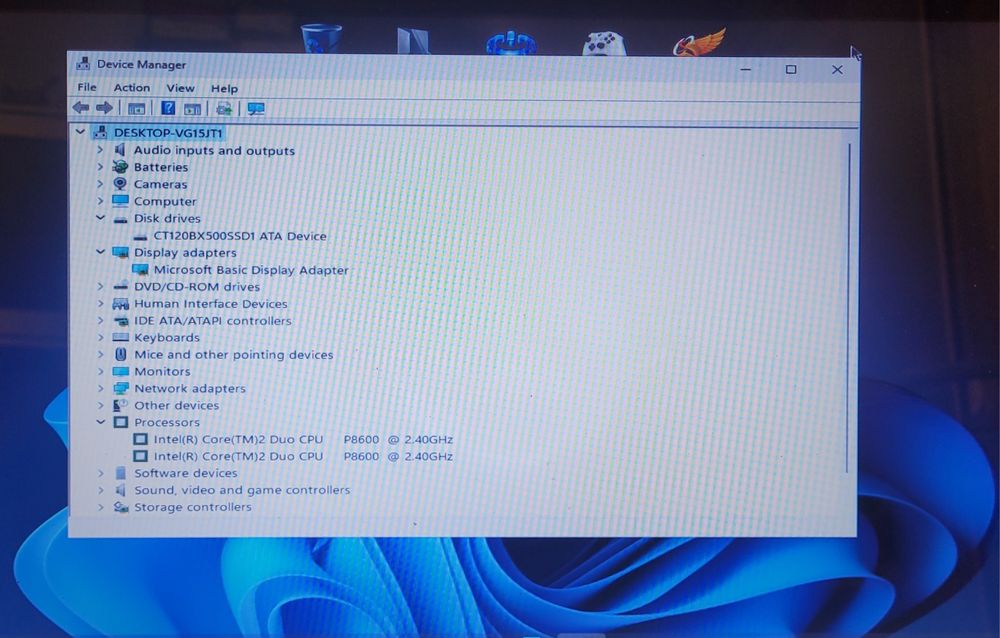Open the Help menu

(x=224, y=88)
